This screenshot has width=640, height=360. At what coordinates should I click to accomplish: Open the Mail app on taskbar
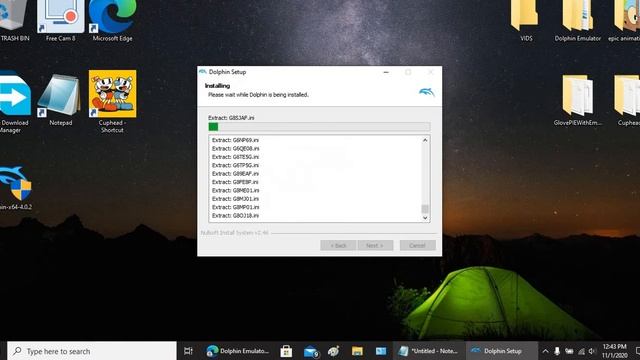click(311, 351)
